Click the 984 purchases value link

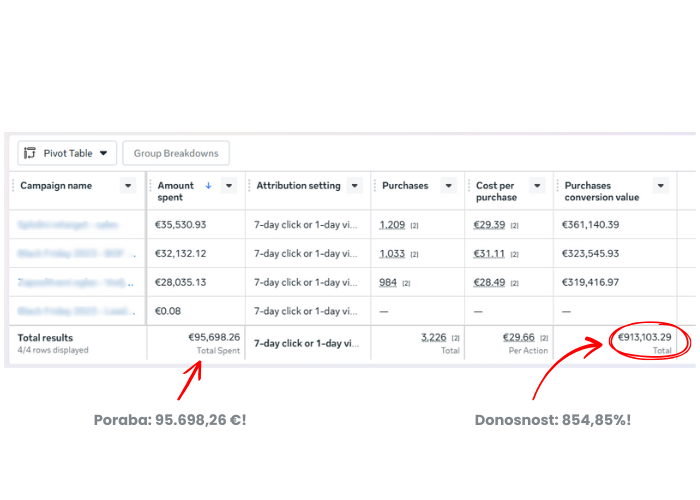pyautogui.click(x=388, y=283)
